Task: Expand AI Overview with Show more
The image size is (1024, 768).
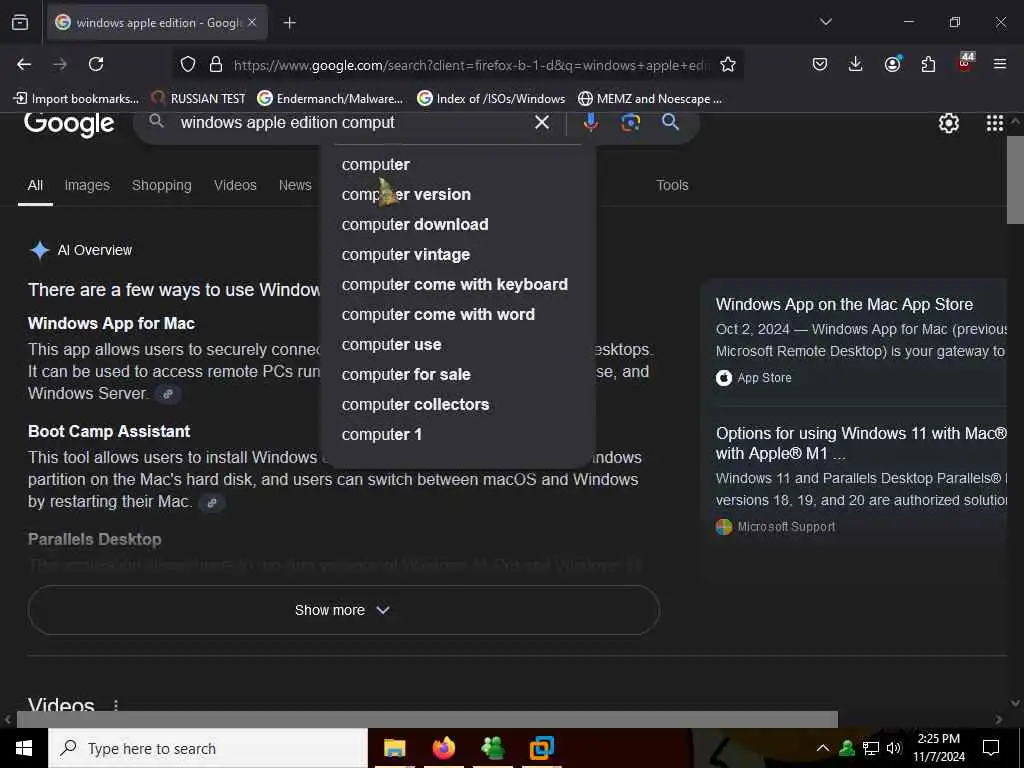Action: click(x=344, y=610)
